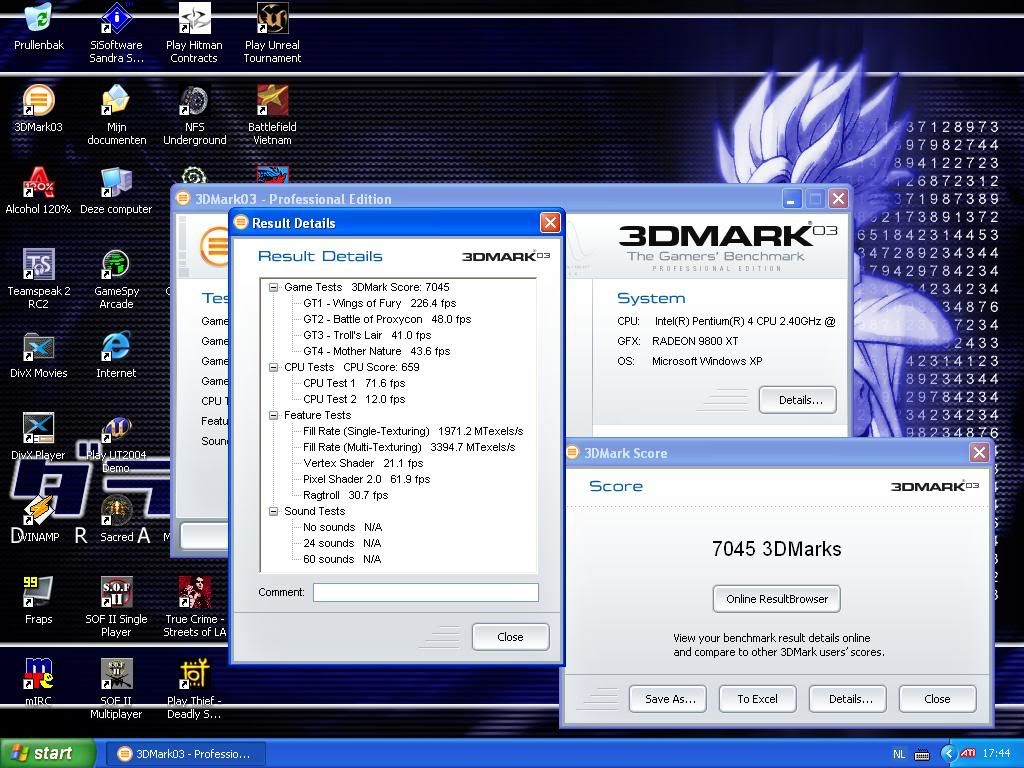1024x768 pixels.
Task: Select GT3 - Troll's Lair row
Action: click(x=367, y=335)
